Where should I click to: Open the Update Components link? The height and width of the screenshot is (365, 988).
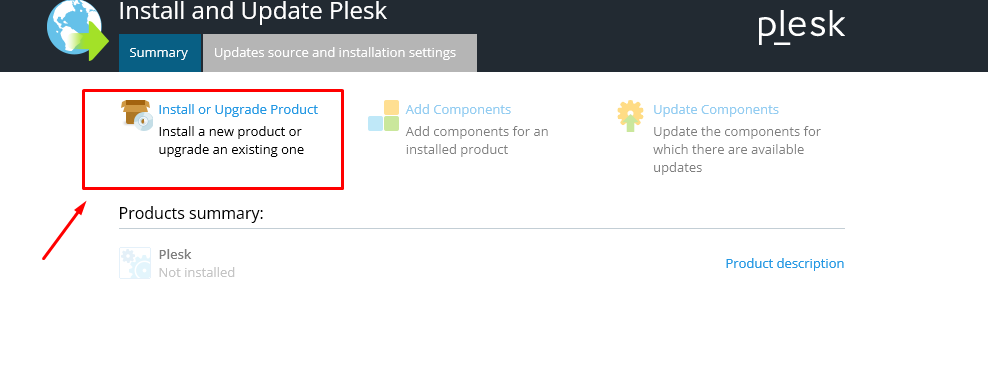pyautogui.click(x=716, y=110)
